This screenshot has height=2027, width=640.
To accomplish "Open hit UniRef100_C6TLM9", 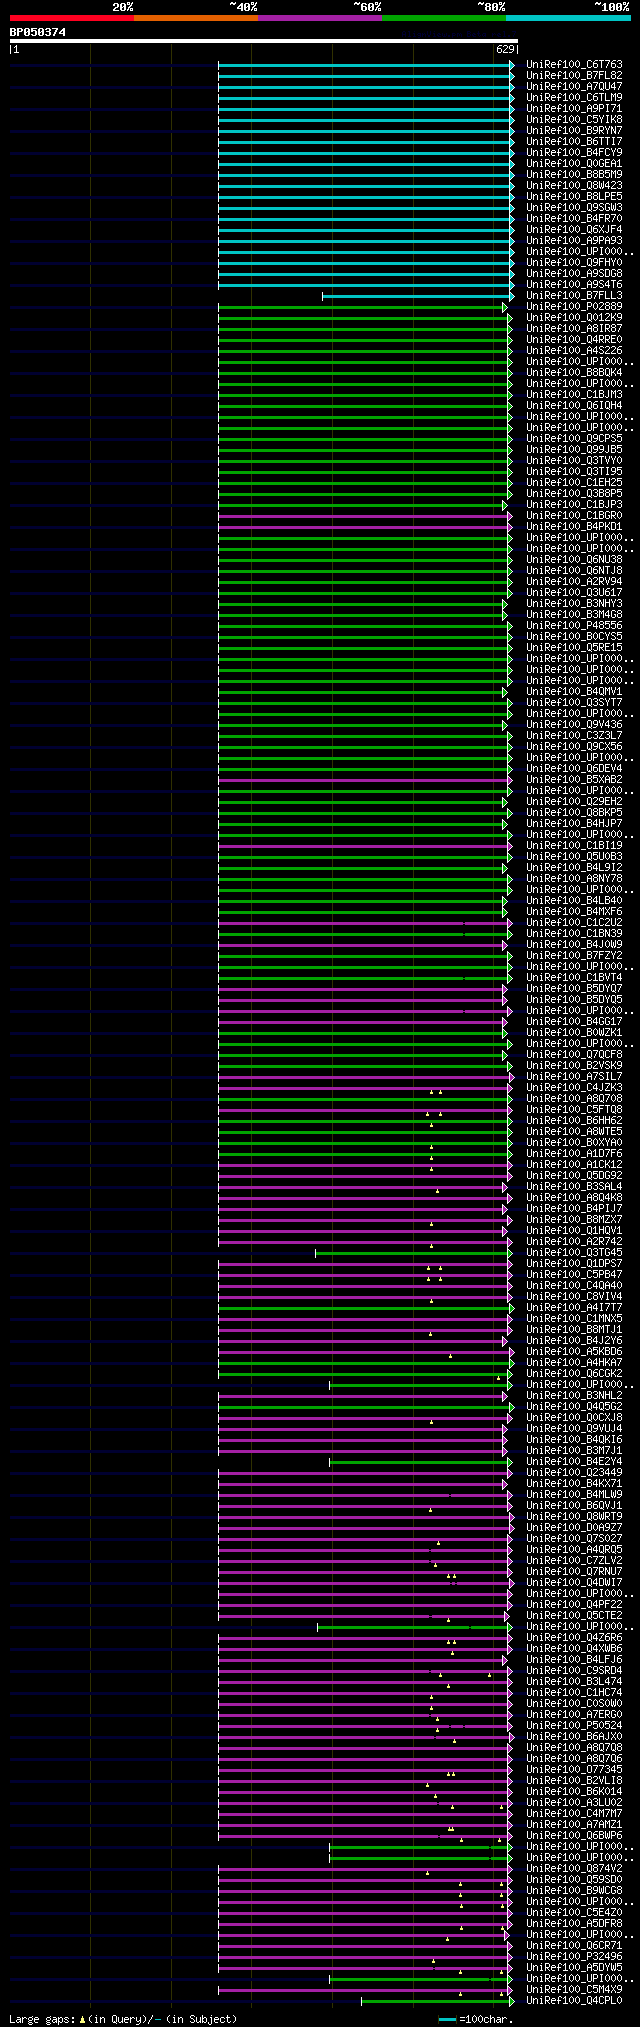I will click(574, 98).
